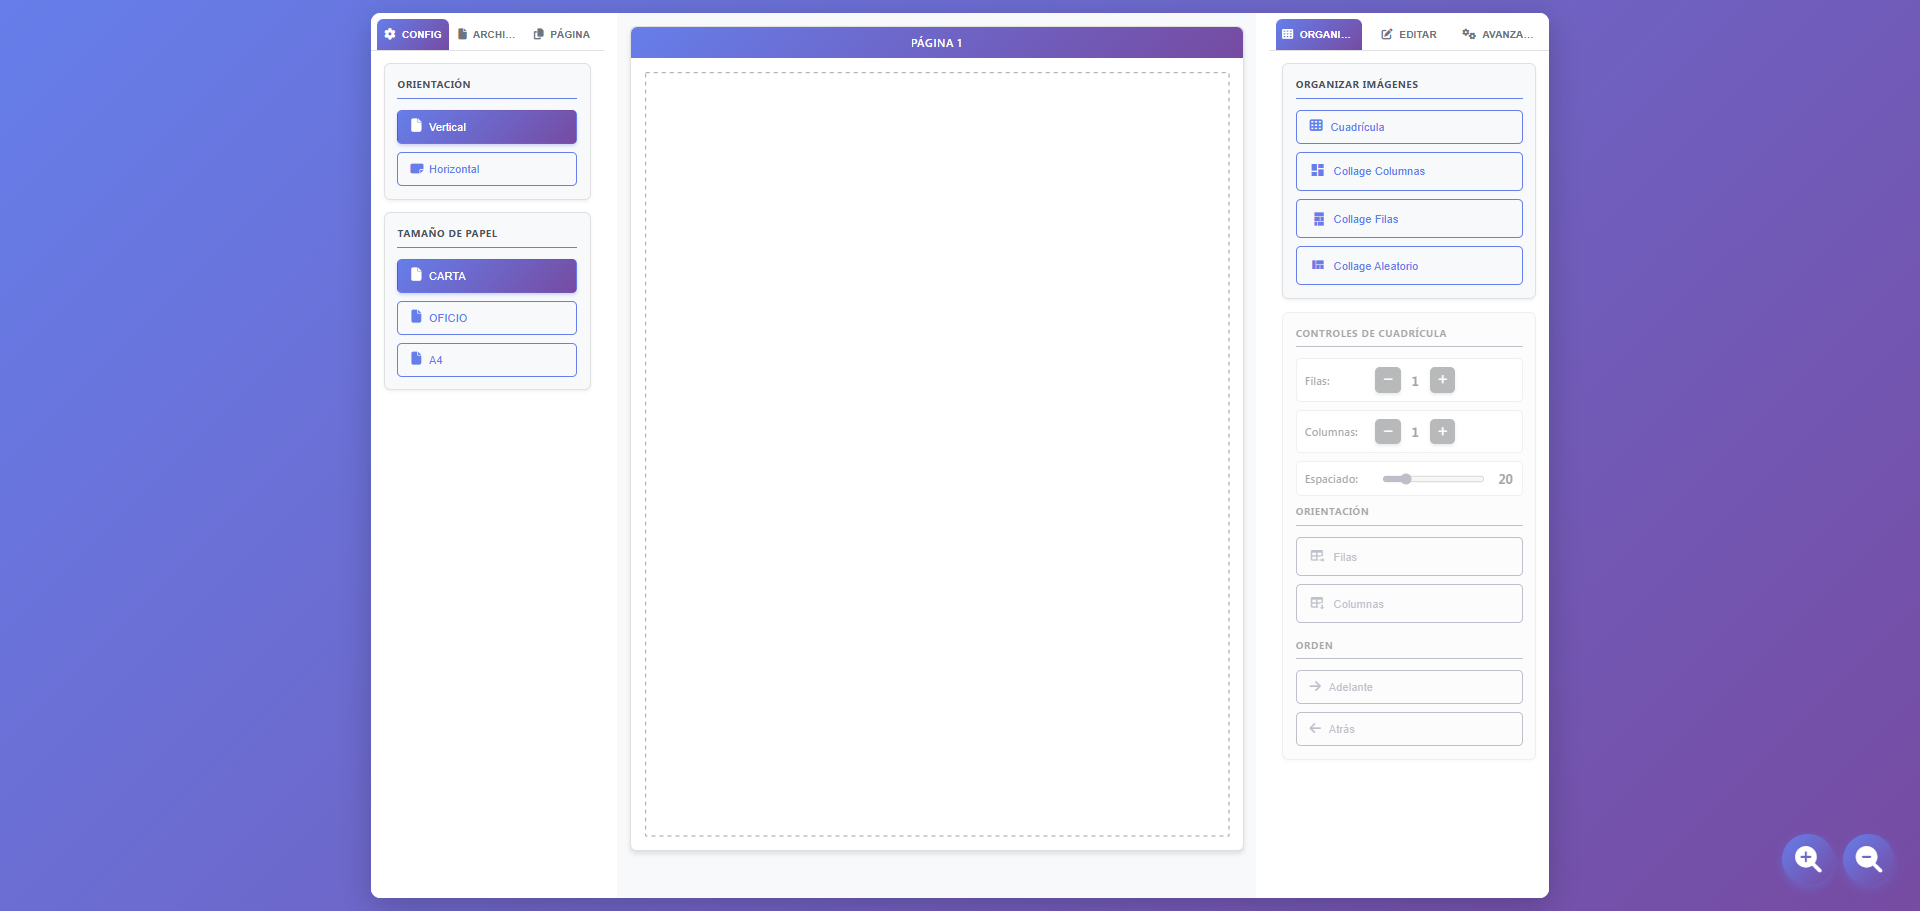Switch to the Editar tab
The image size is (1920, 911).
[x=1409, y=34]
